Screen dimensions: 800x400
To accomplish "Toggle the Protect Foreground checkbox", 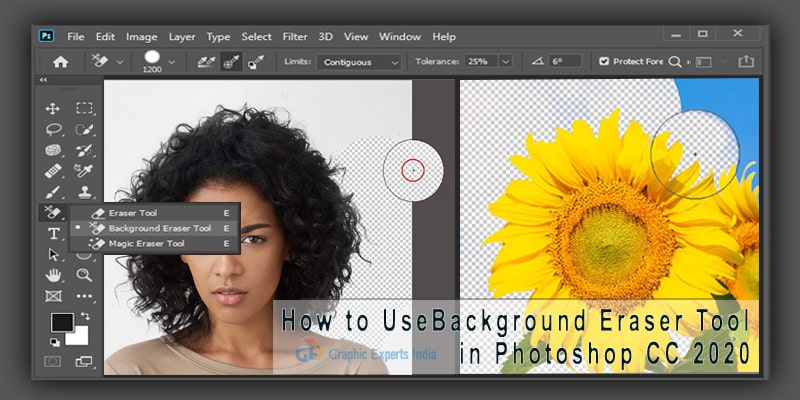I will point(604,61).
